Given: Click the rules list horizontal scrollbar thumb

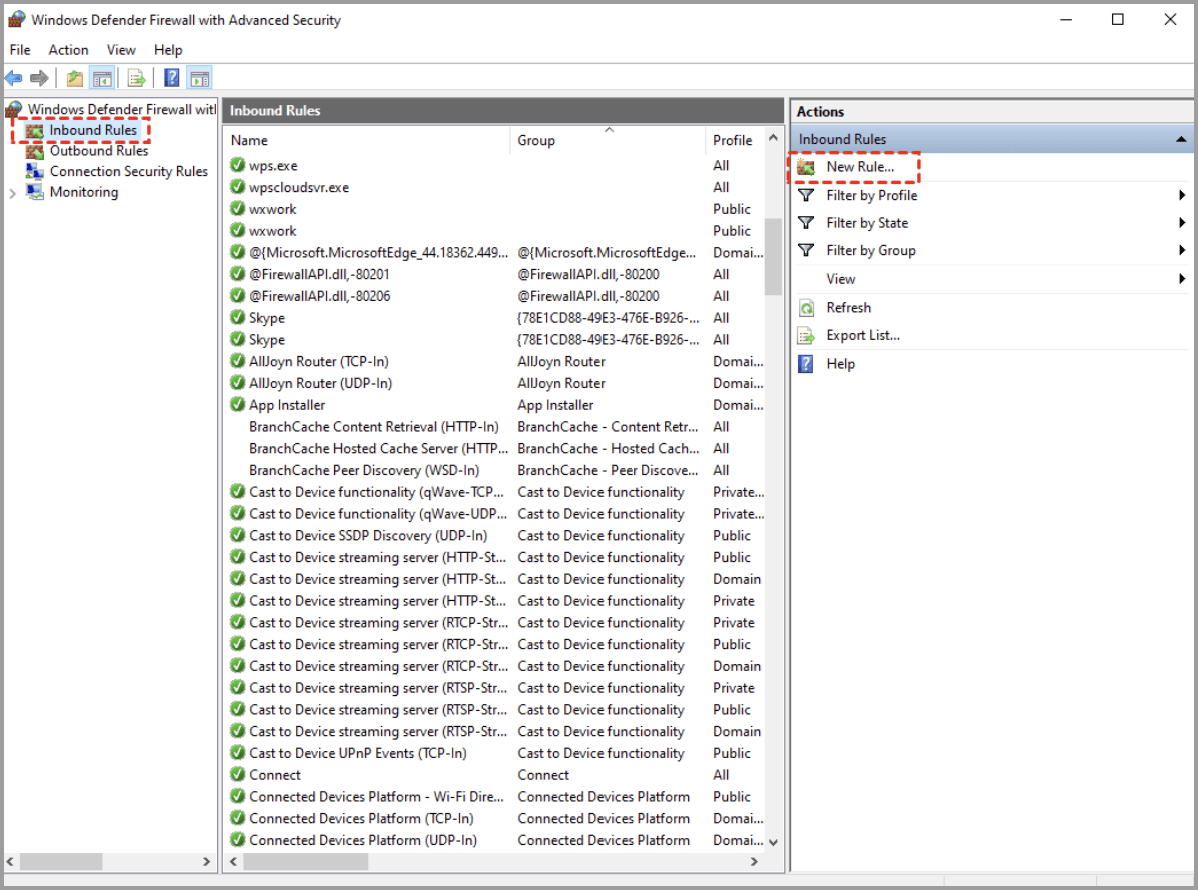Looking at the screenshot, I should pyautogui.click(x=306, y=862).
